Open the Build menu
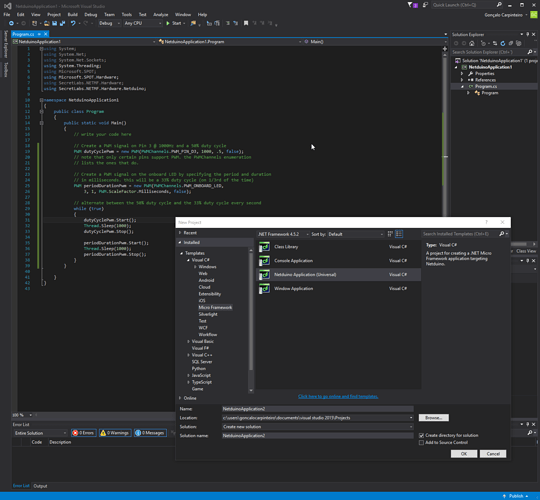540x500 pixels. (73, 14)
